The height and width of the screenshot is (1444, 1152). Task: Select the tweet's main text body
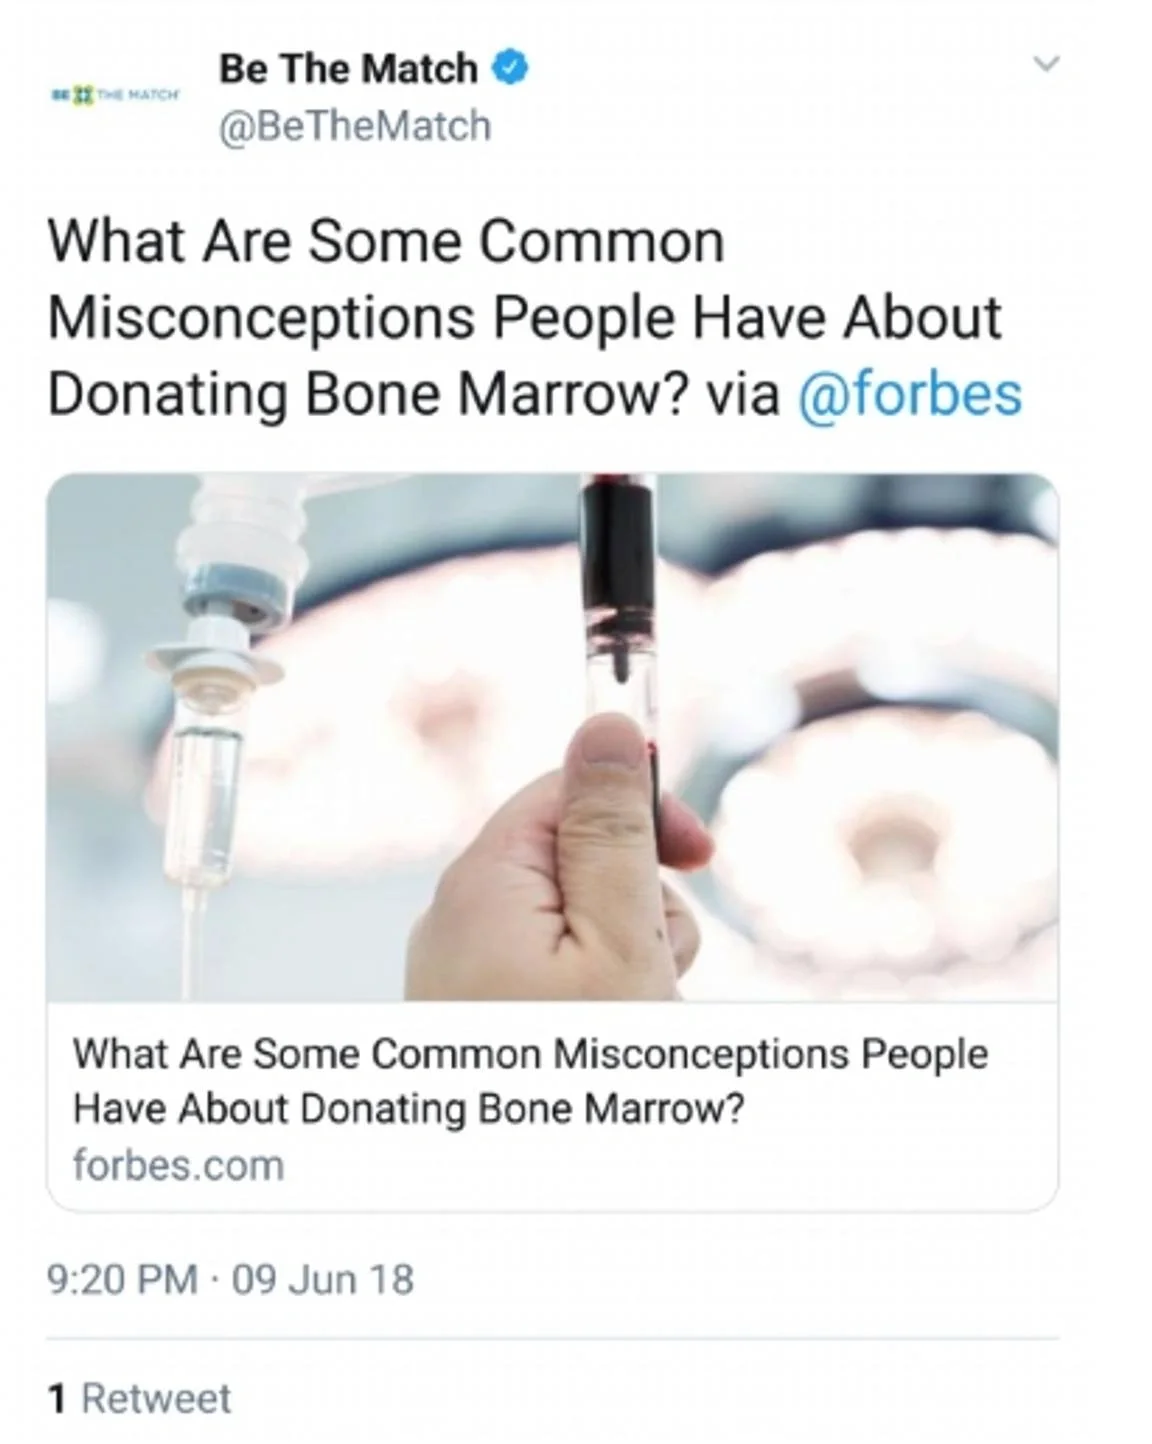tap(524, 318)
